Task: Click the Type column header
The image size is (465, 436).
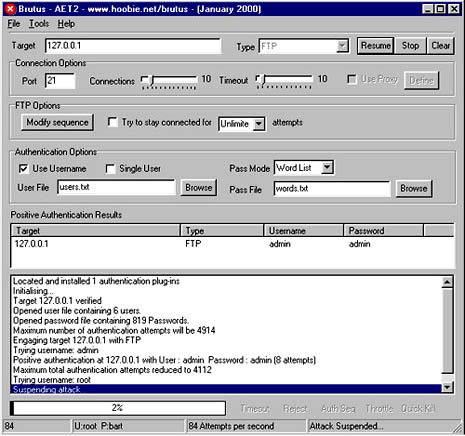Action: 222,231
